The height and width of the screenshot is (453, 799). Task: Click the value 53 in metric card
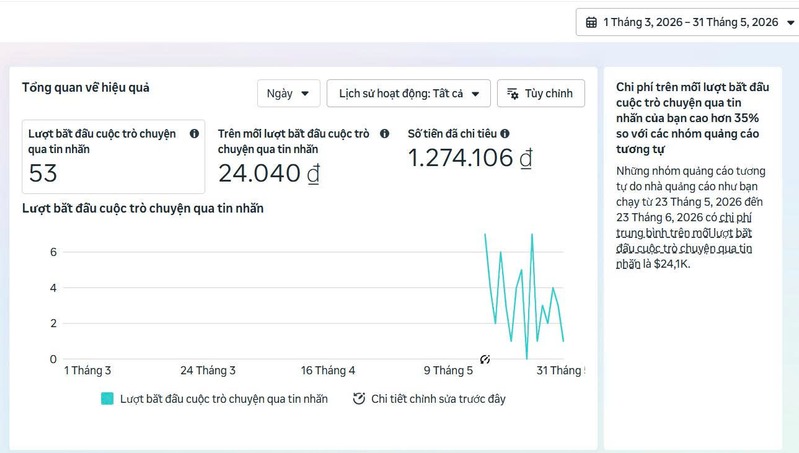coord(43,173)
